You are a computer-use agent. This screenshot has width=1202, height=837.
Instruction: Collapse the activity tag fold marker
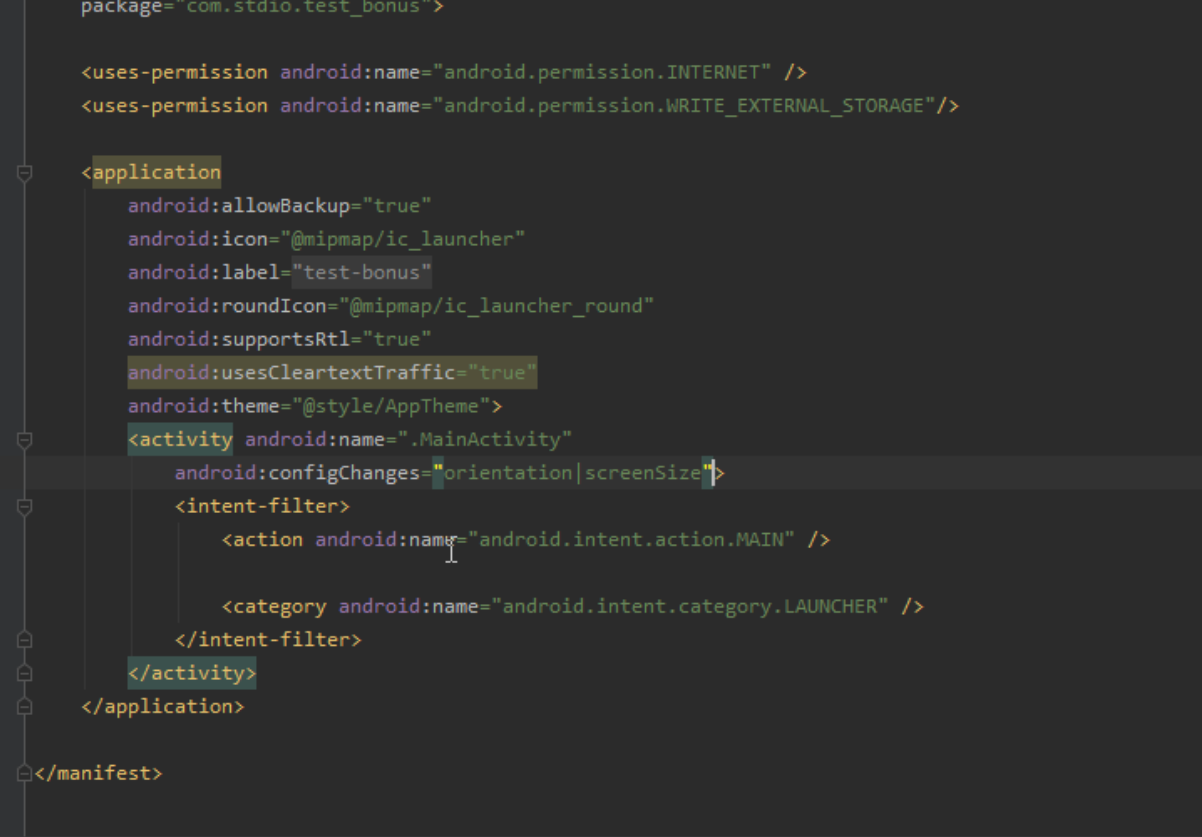coord(25,440)
